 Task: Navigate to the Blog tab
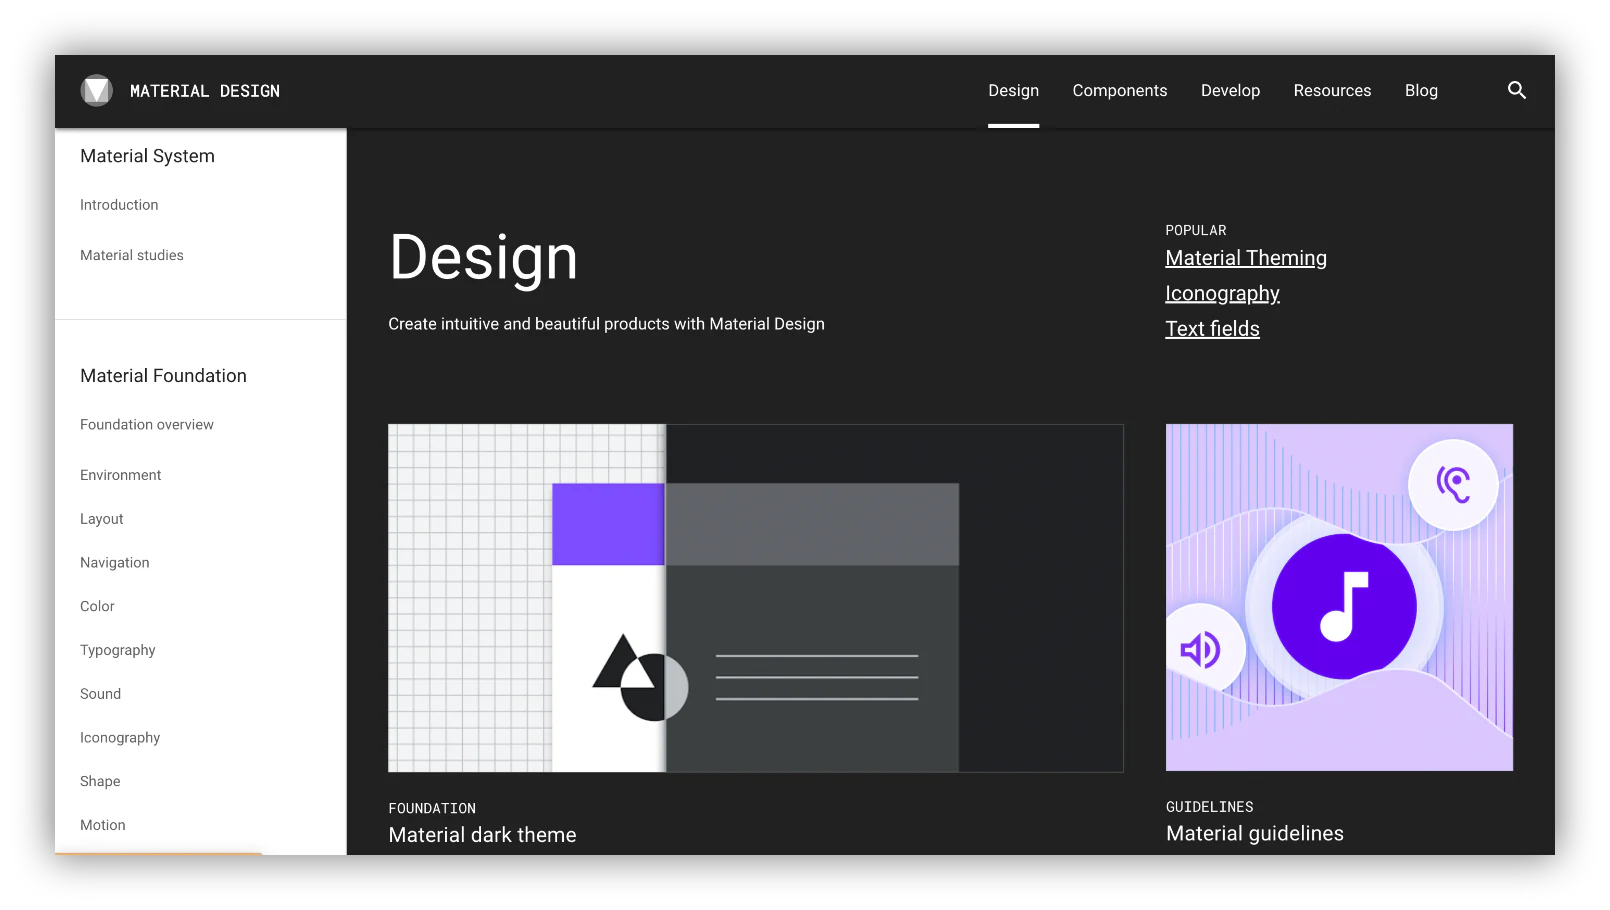pos(1421,91)
